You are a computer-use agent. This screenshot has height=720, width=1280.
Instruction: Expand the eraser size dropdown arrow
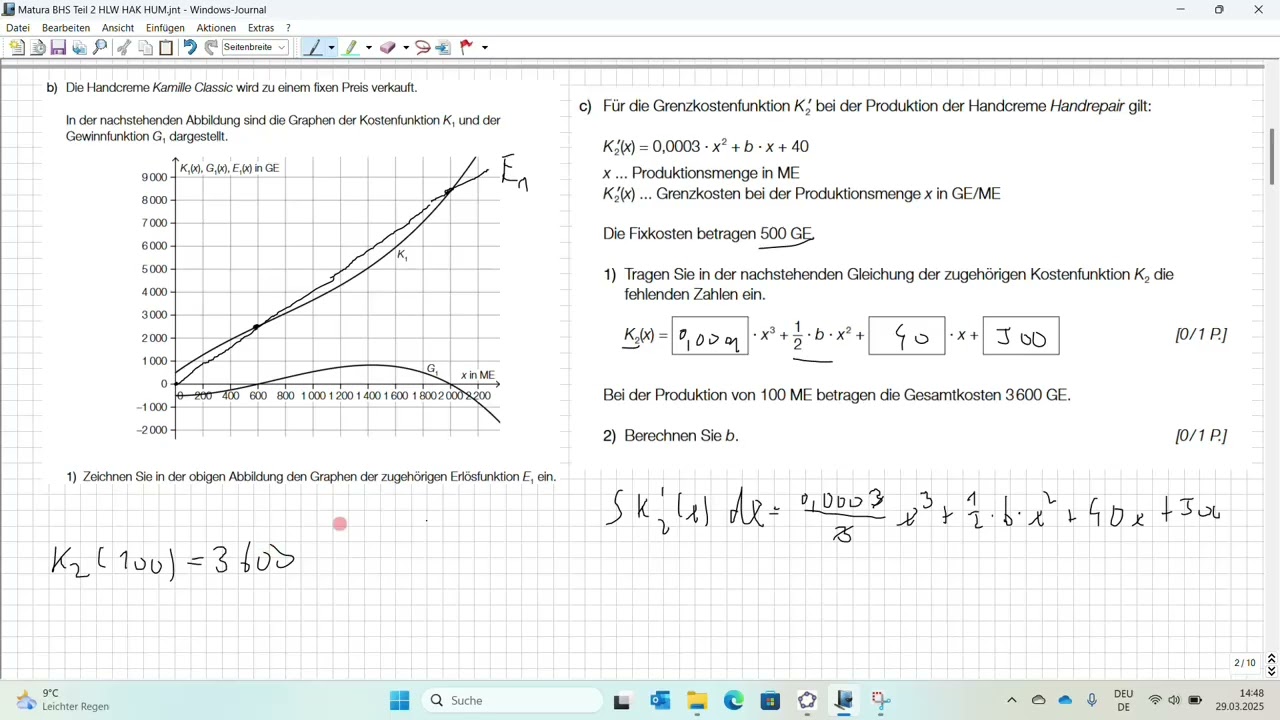pyautogui.click(x=406, y=47)
